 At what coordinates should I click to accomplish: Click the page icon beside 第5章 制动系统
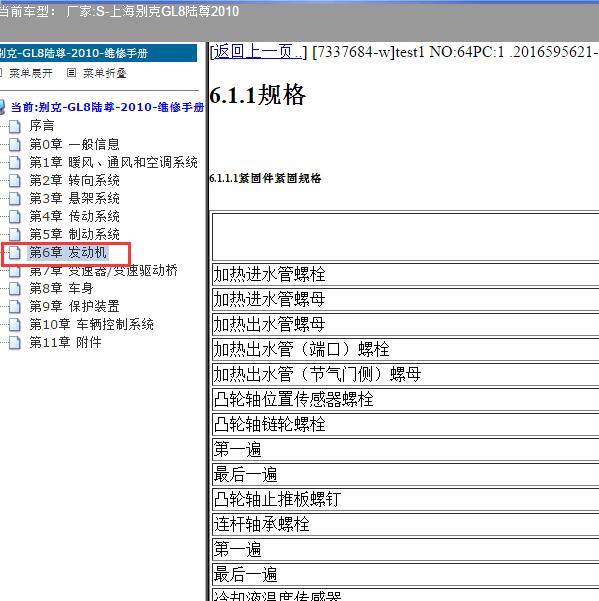click(x=15, y=234)
